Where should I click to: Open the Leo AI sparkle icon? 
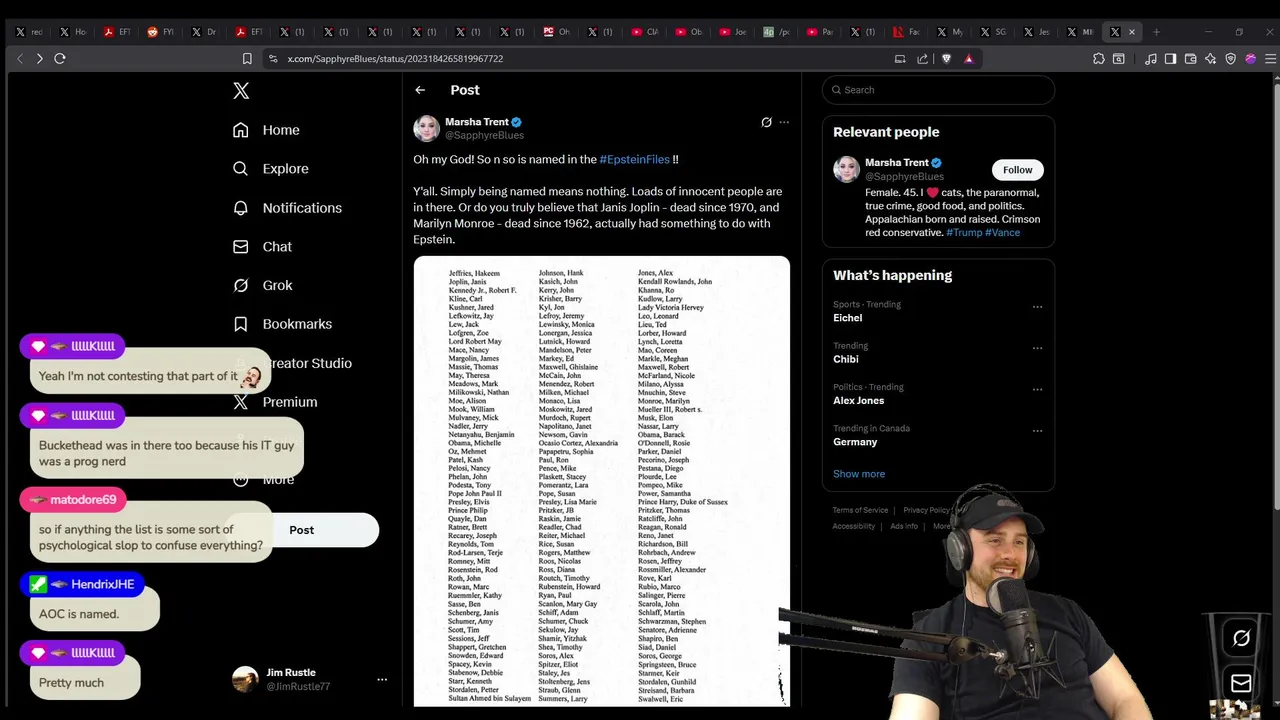coord(1211,59)
